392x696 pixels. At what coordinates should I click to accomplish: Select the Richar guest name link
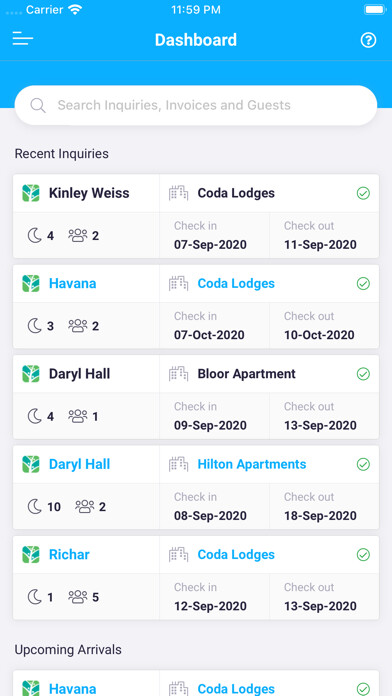(69, 554)
